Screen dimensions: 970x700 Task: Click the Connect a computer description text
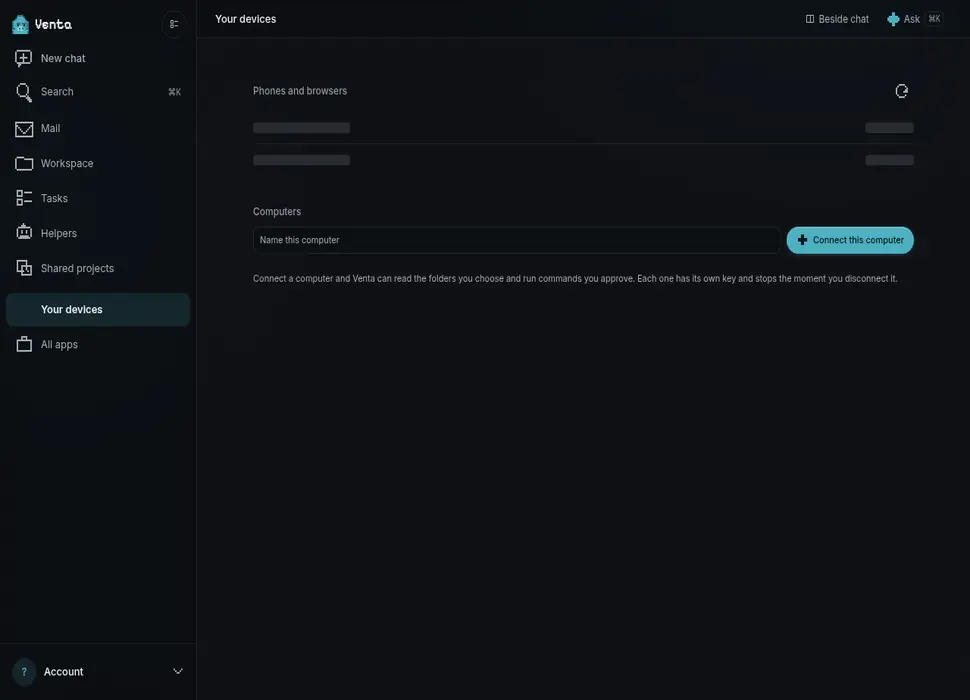coord(575,278)
